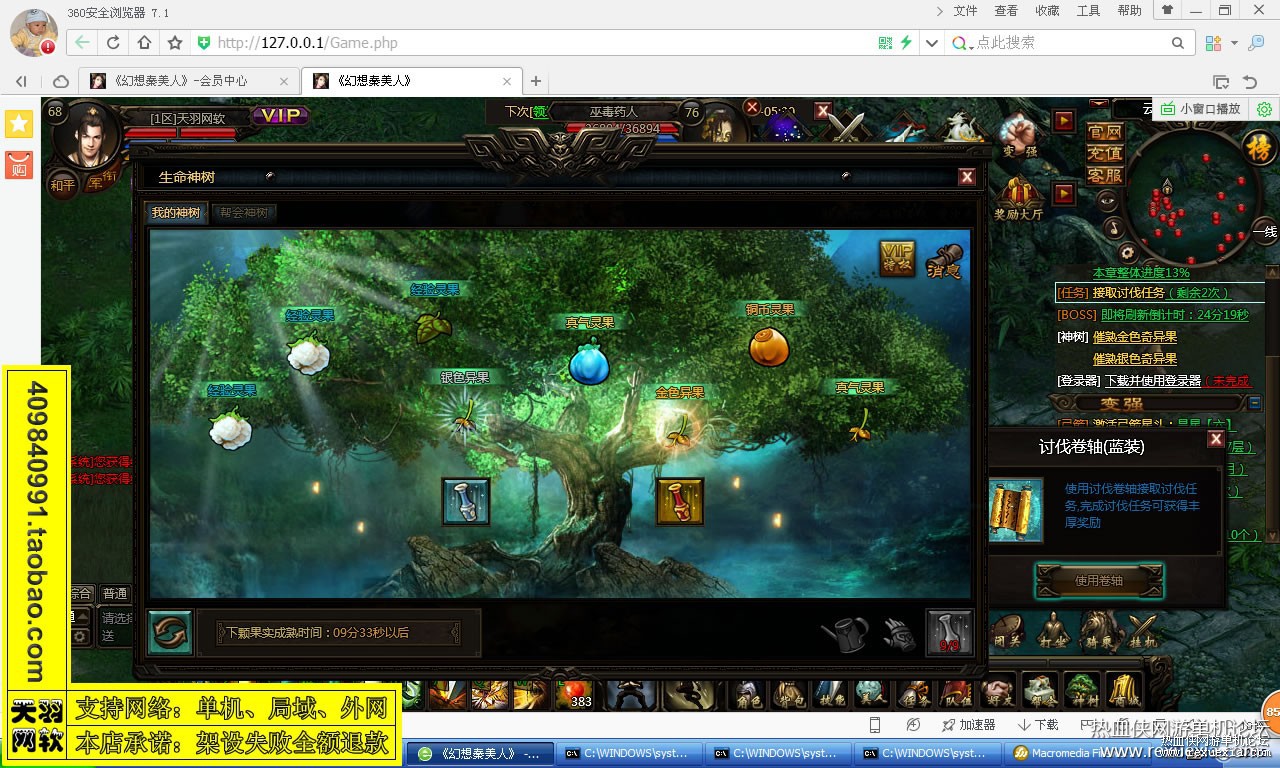
Task: Reload the page in the browser toolbar
Action: [113, 43]
